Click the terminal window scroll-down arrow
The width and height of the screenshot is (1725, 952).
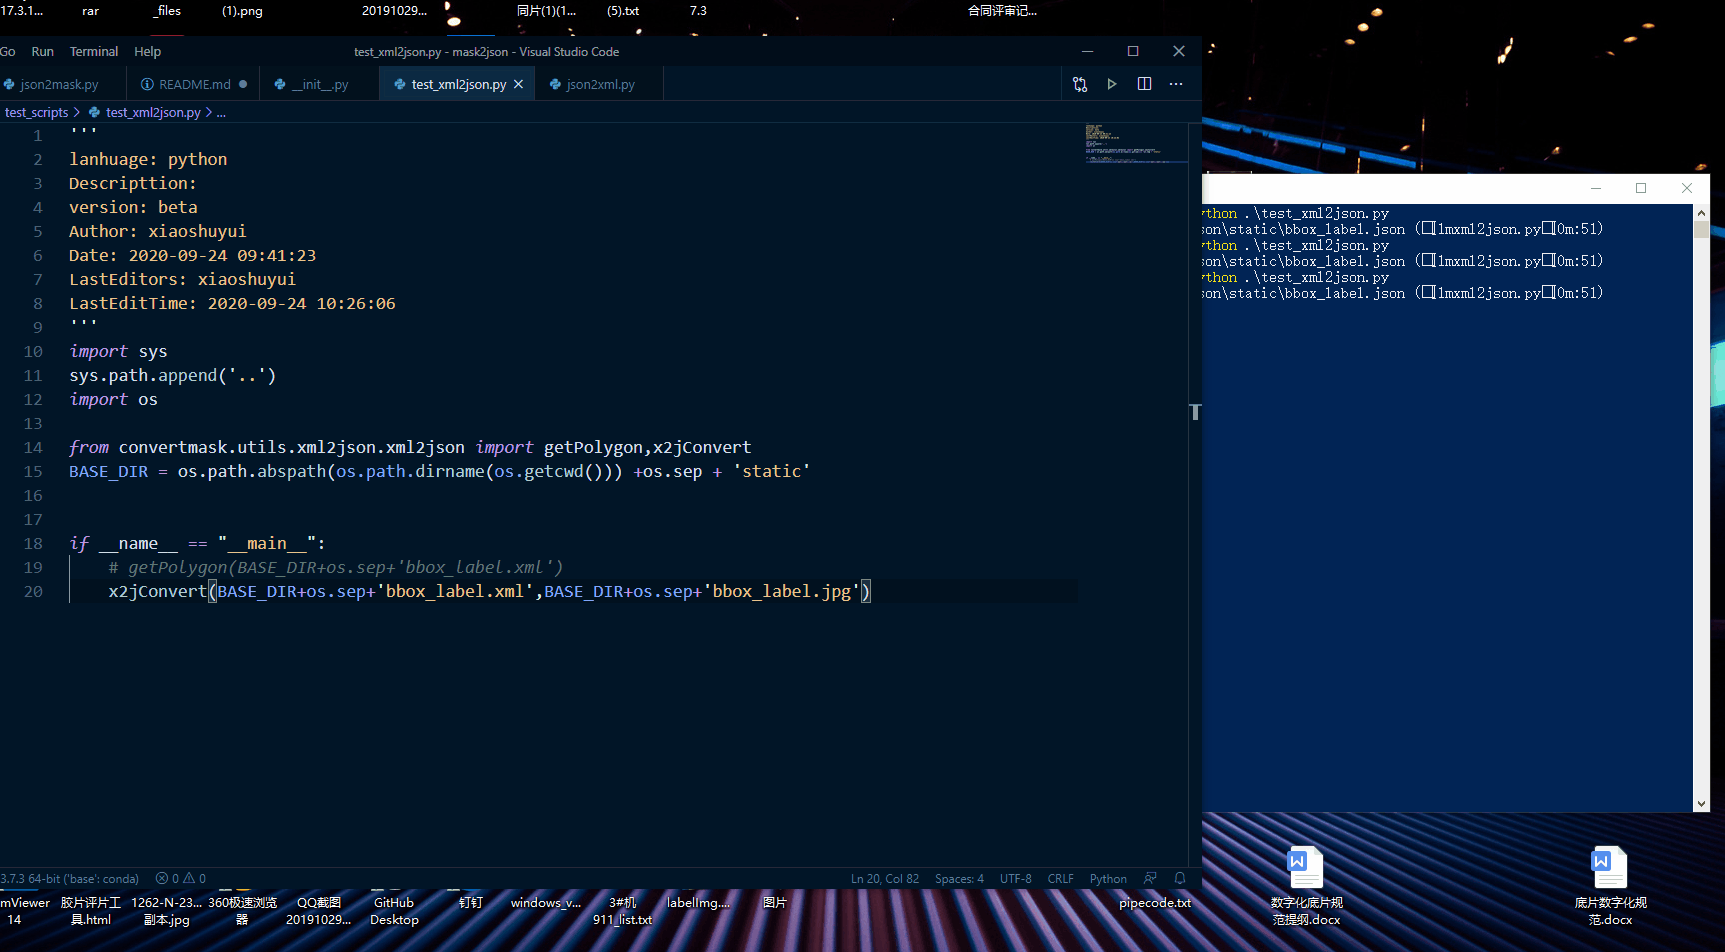coord(1701,804)
